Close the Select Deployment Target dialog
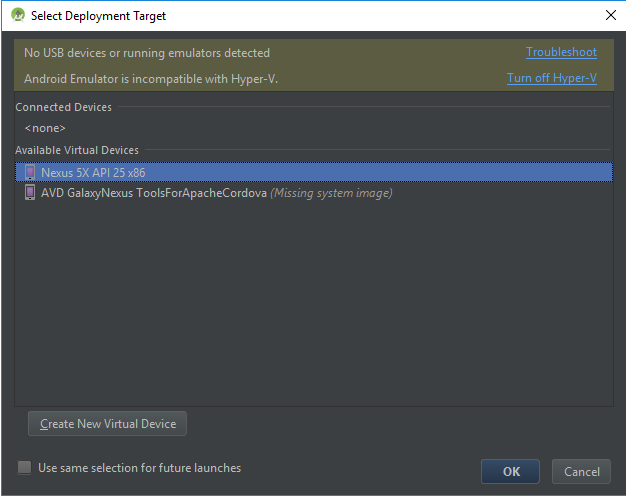The image size is (626, 496). 611,15
